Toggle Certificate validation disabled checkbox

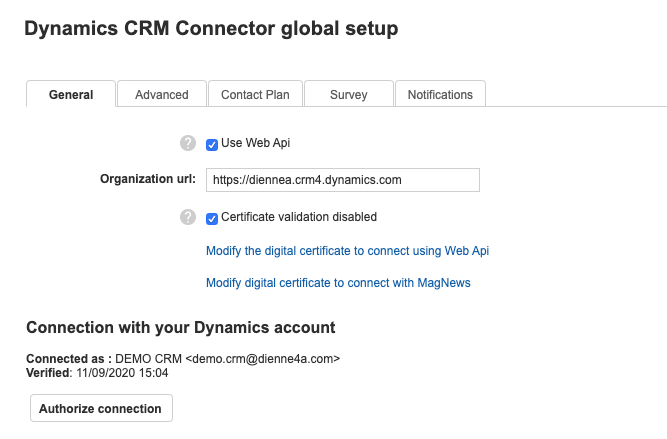[x=212, y=219]
